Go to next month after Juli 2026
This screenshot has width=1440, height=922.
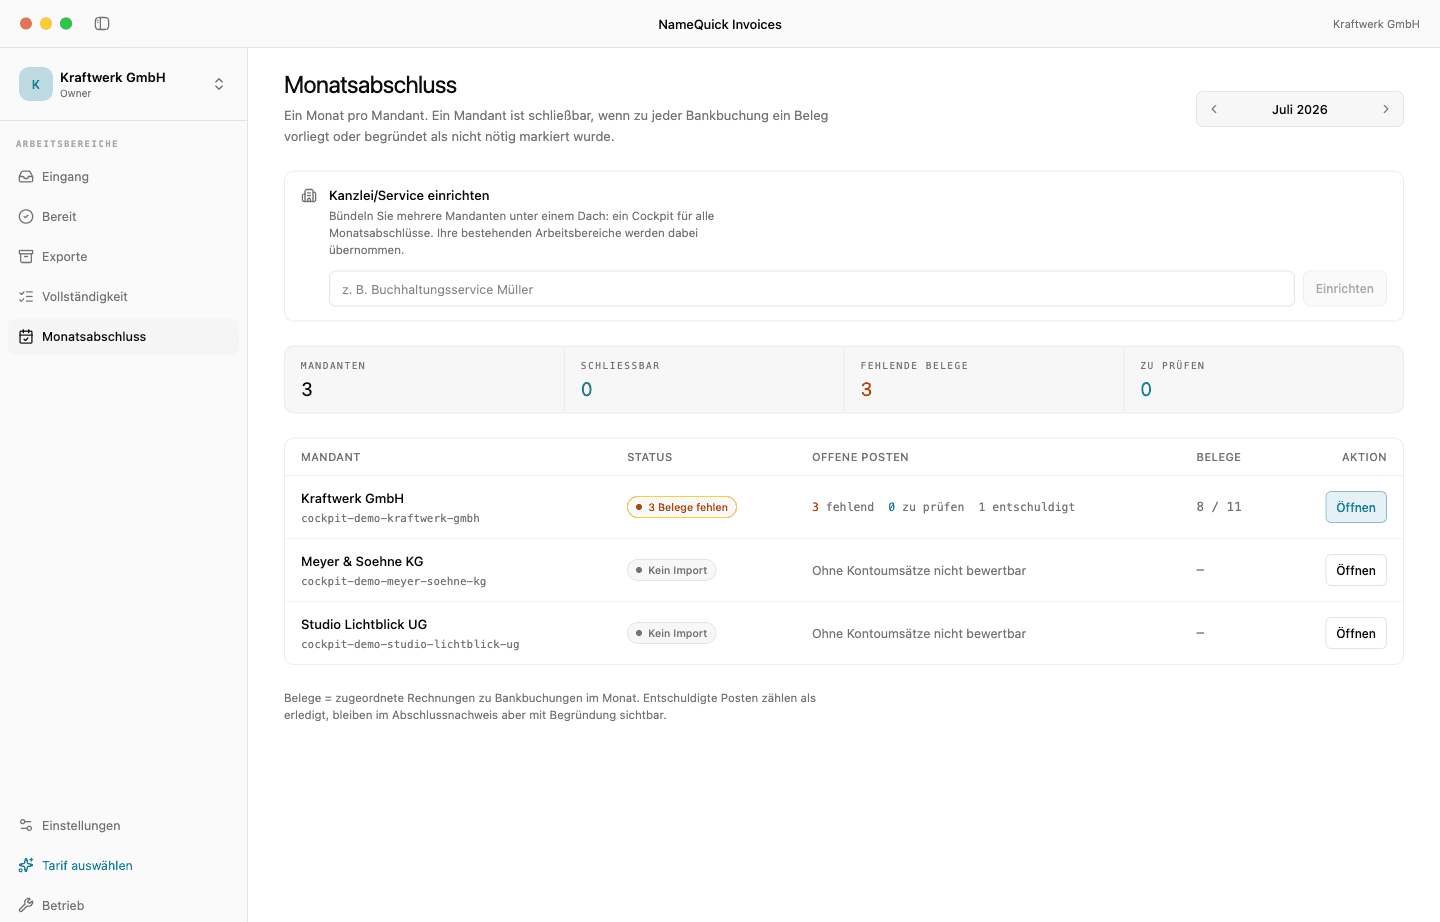(x=1386, y=109)
